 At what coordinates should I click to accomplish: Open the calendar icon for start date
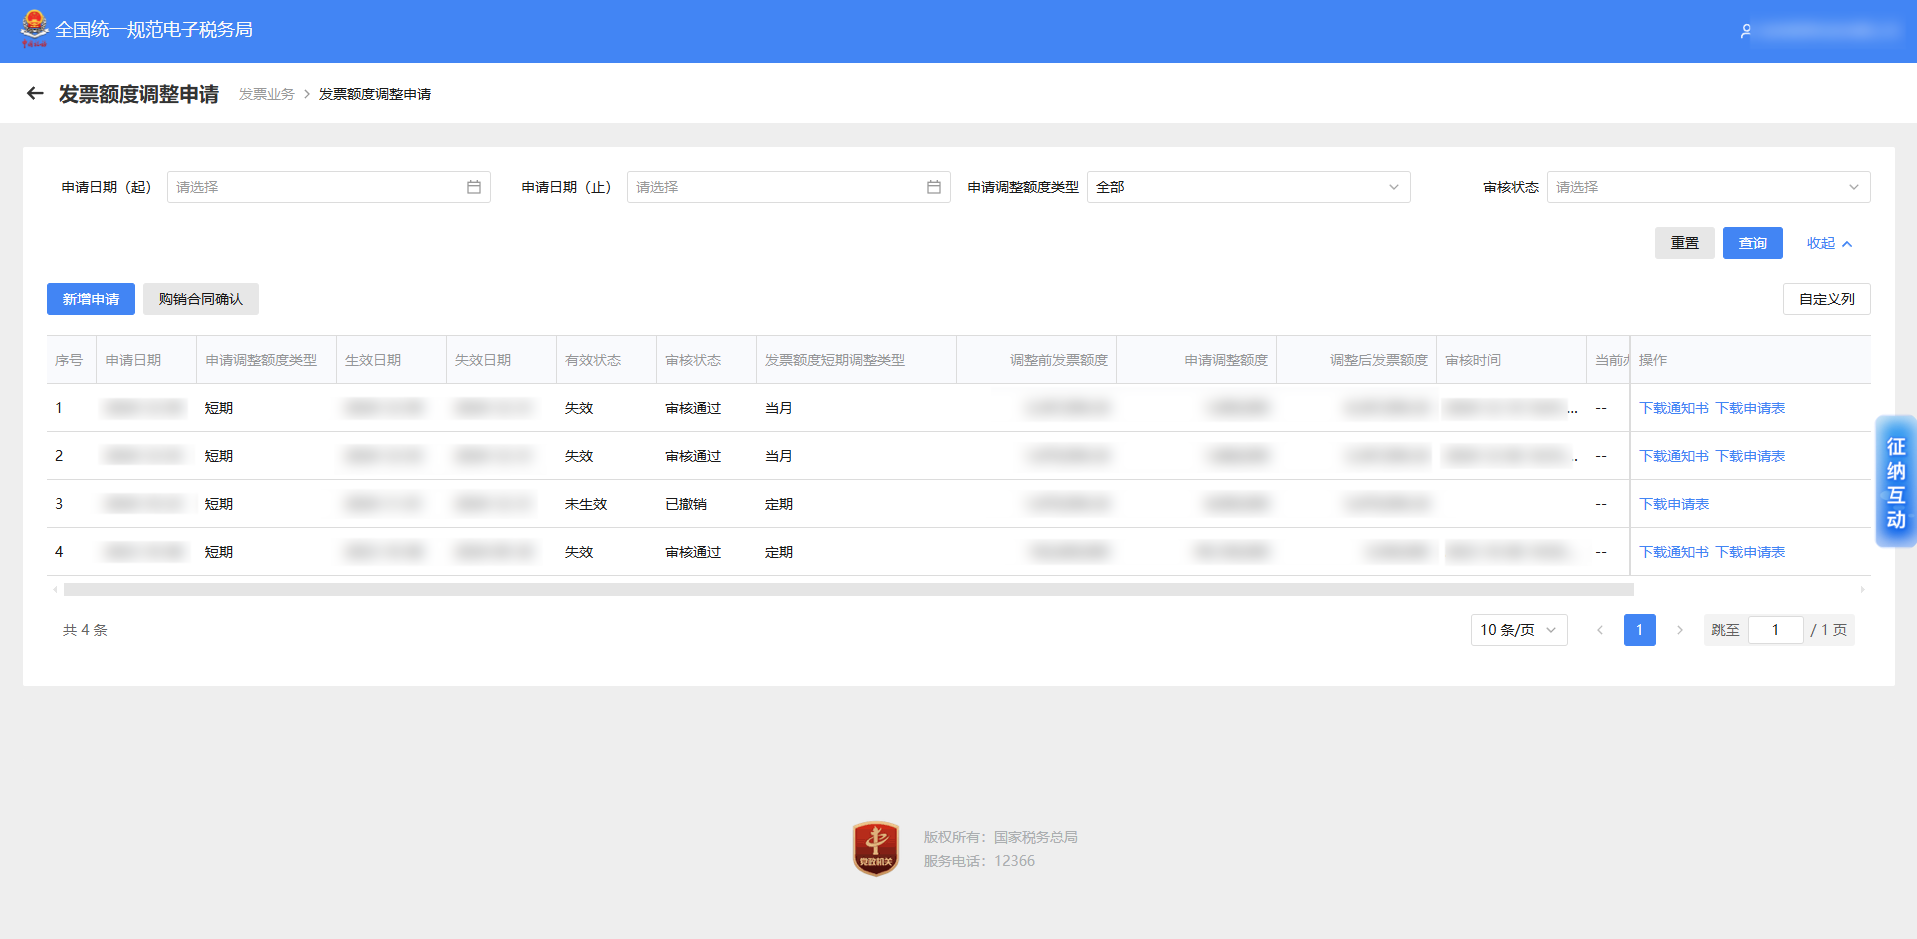[x=473, y=187]
